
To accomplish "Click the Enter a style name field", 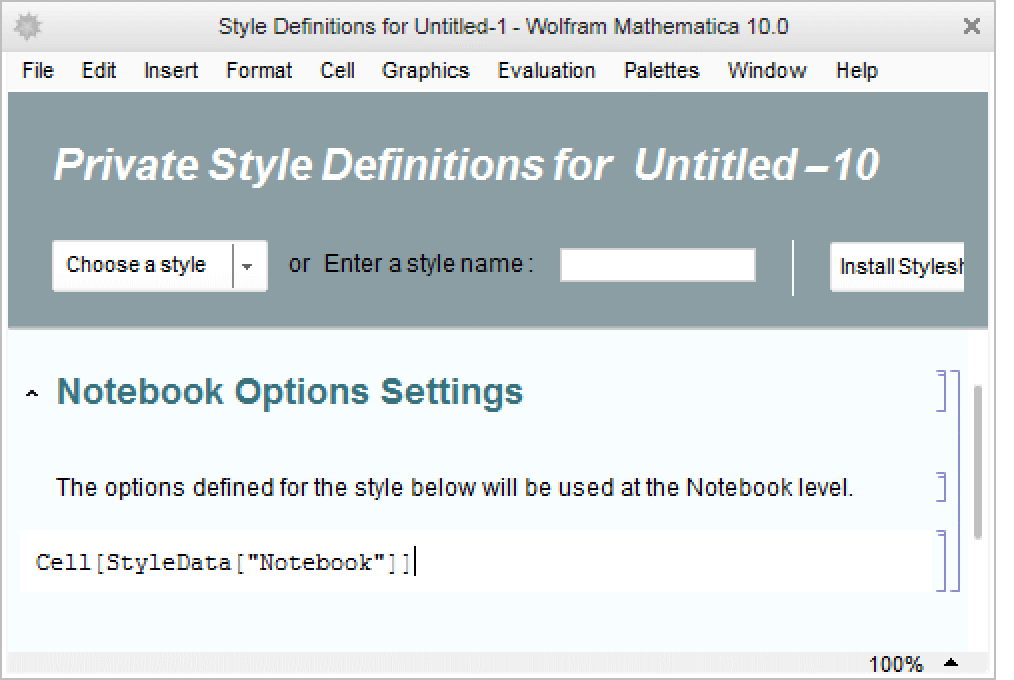I will pyautogui.click(x=657, y=266).
